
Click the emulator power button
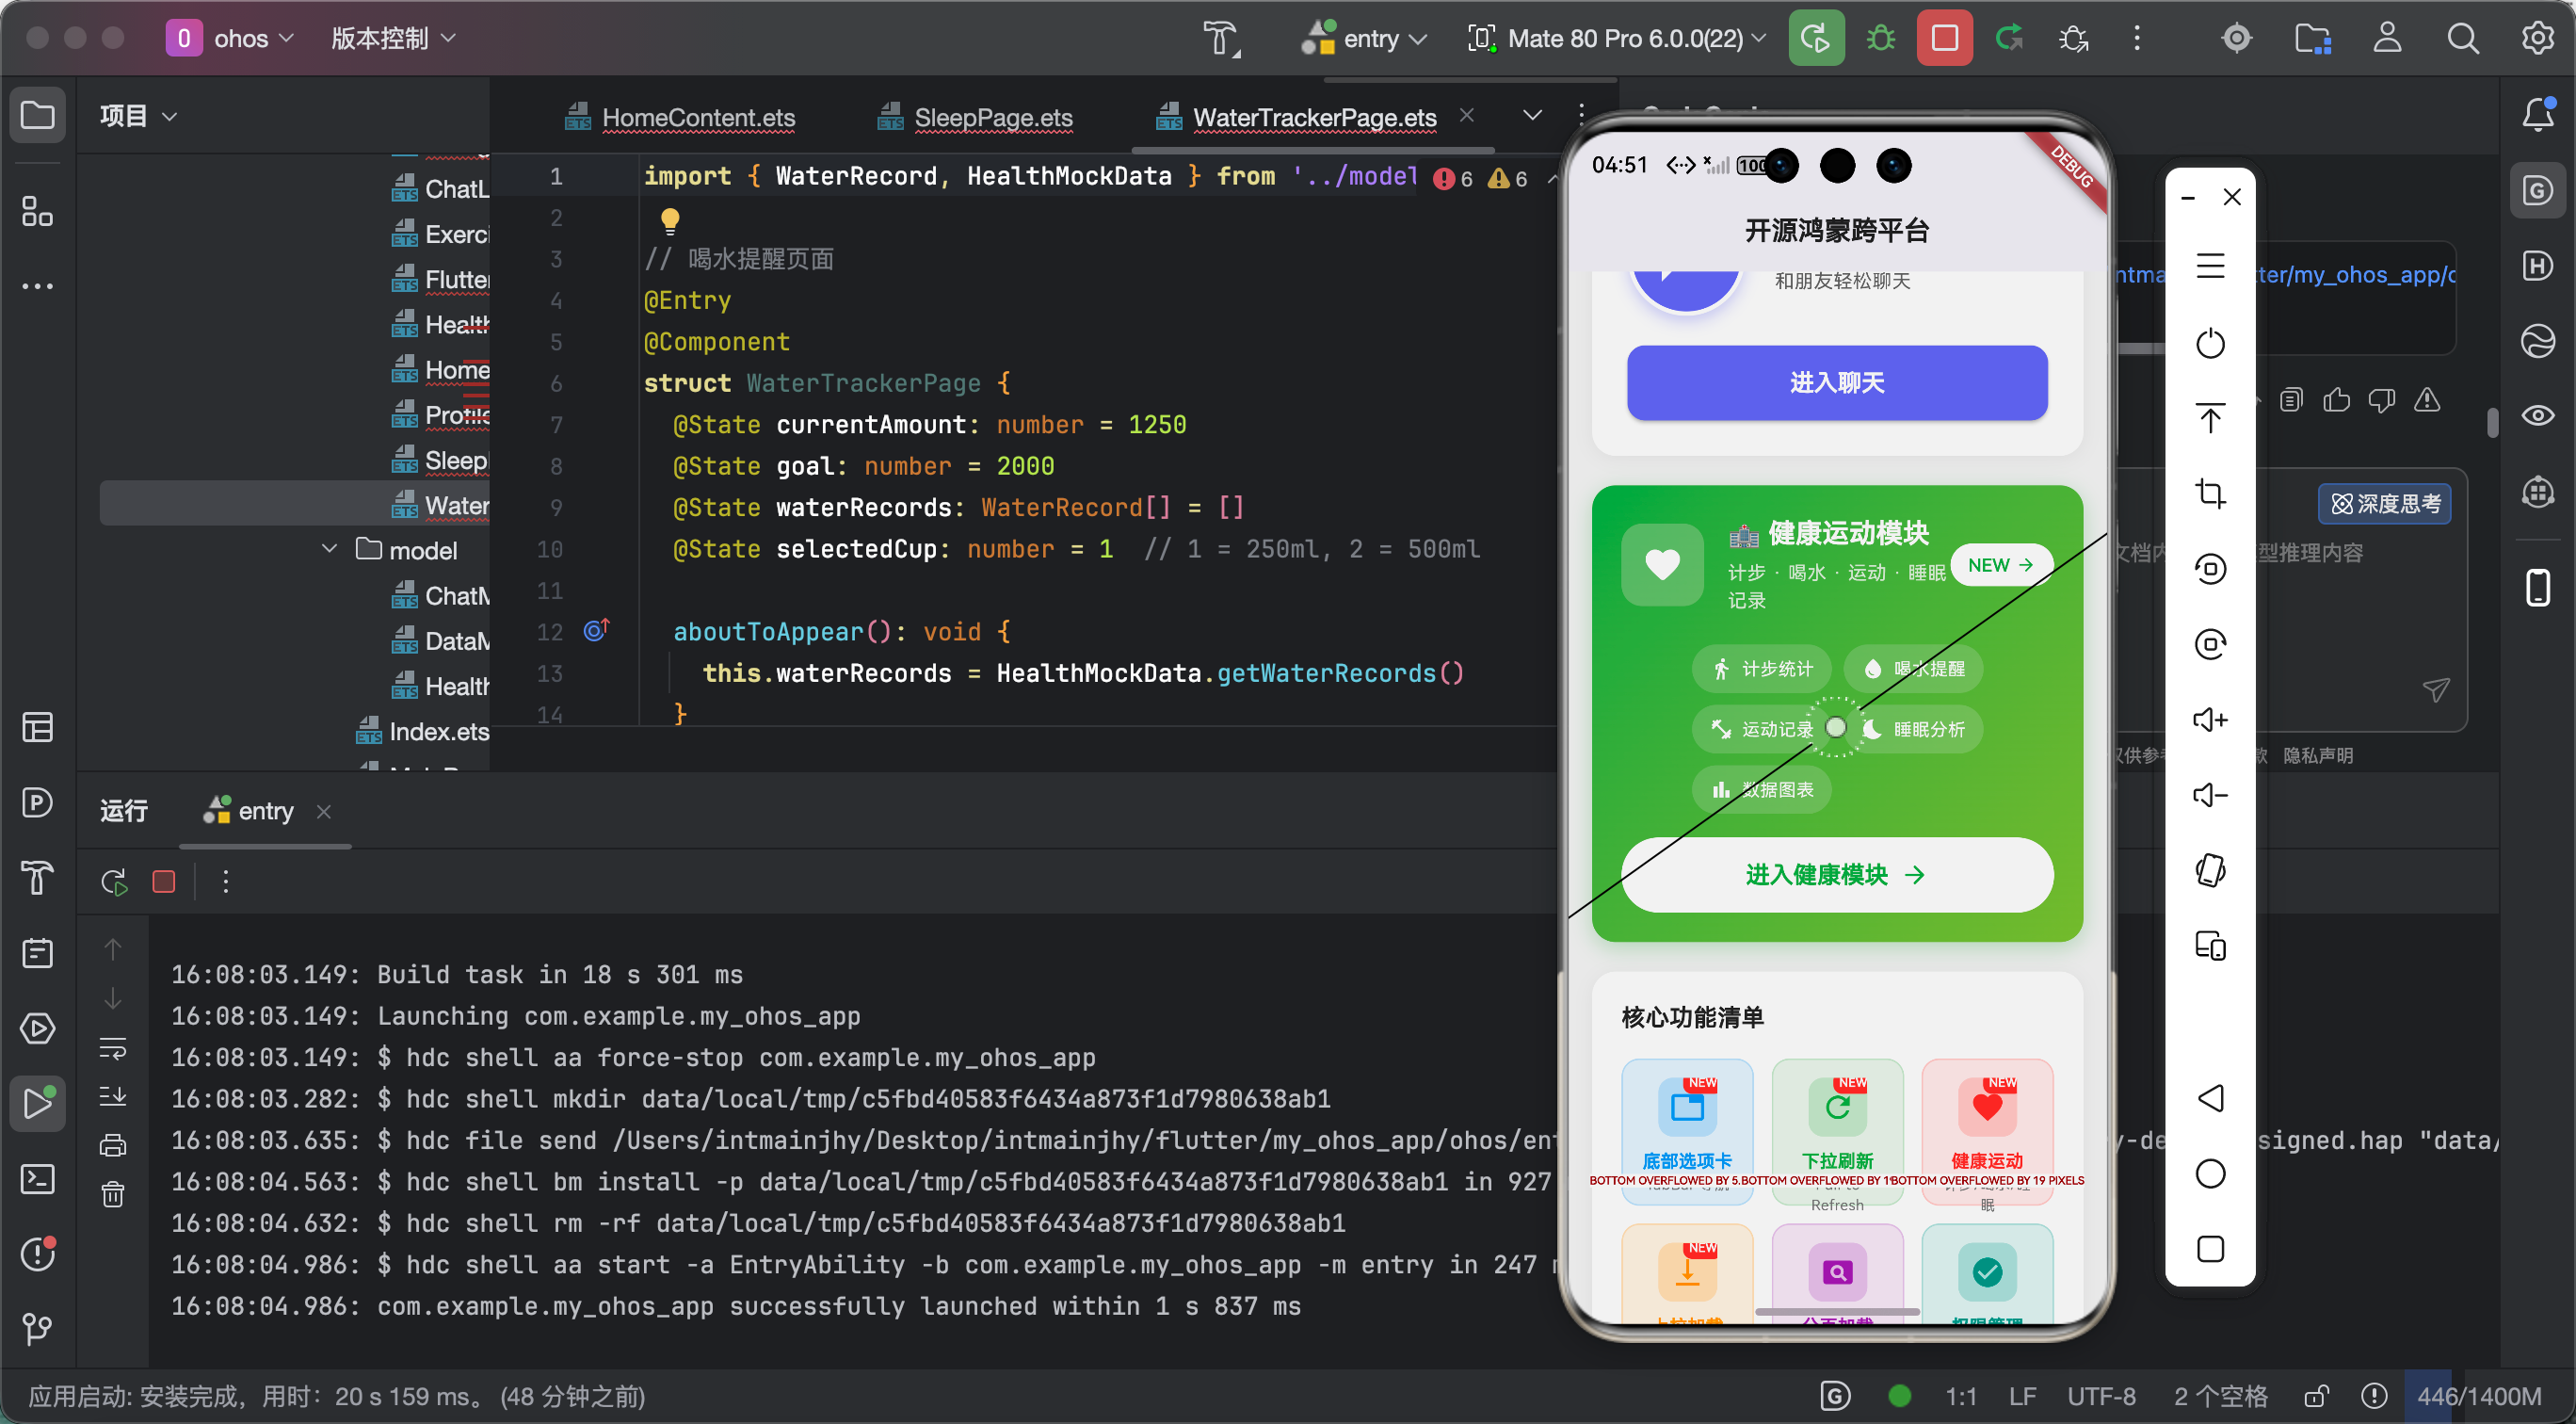click(2210, 343)
